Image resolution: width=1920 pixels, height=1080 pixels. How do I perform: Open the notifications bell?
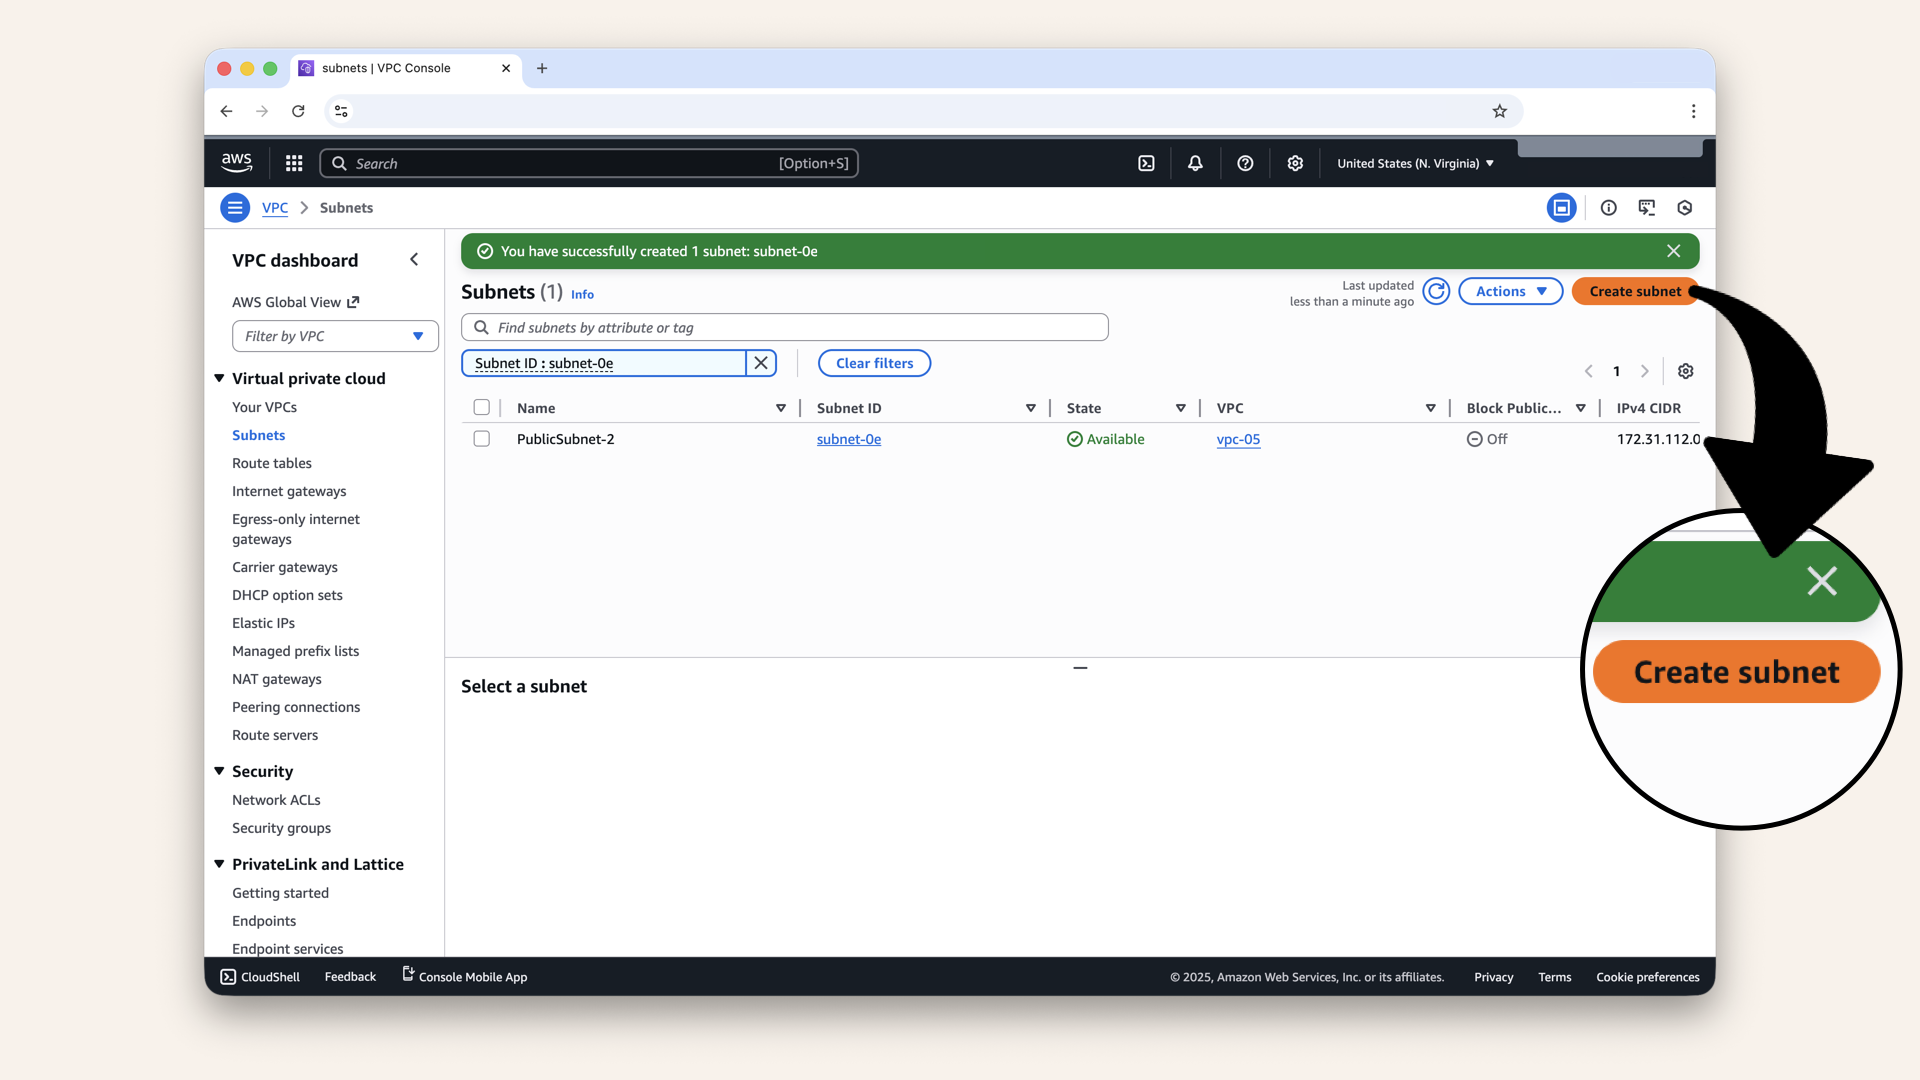coord(1195,163)
